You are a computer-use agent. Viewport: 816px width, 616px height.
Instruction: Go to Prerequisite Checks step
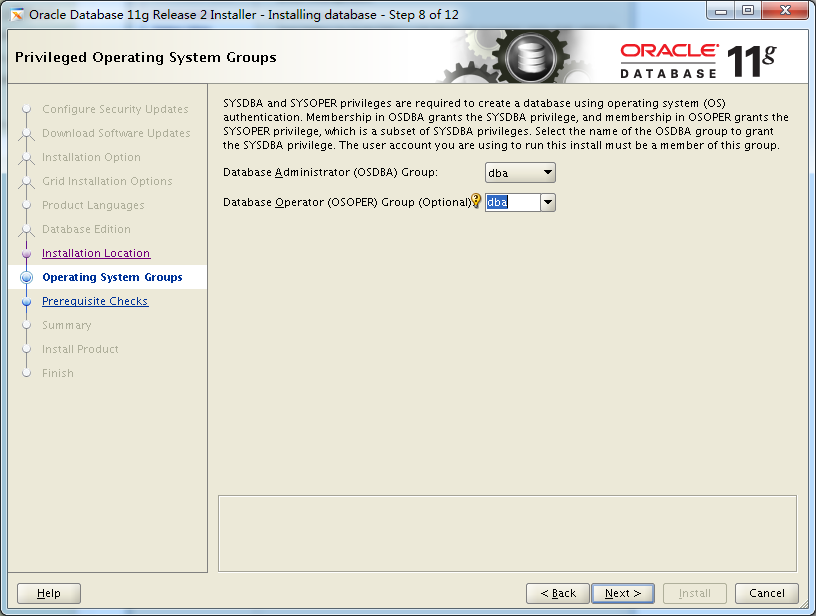coord(95,301)
